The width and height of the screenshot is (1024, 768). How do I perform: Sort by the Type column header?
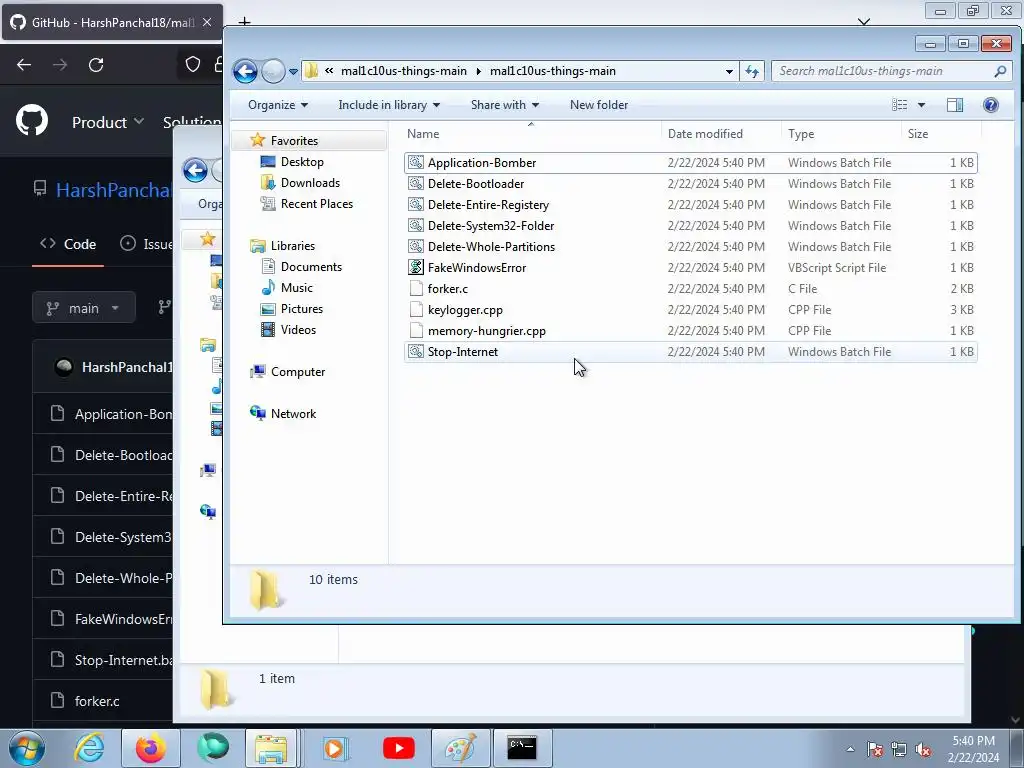tap(801, 134)
